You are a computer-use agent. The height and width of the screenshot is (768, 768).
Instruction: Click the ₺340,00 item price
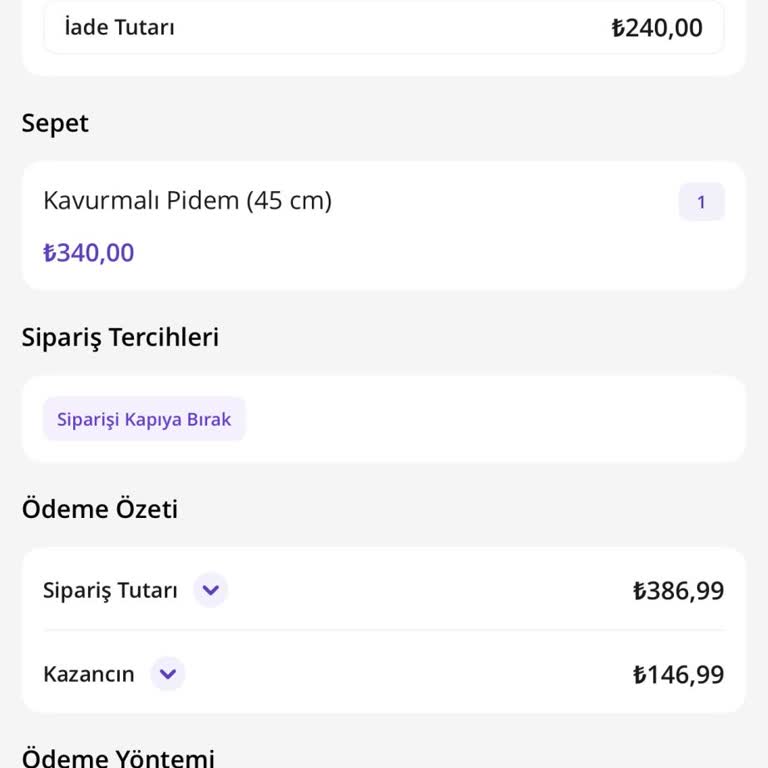88,253
